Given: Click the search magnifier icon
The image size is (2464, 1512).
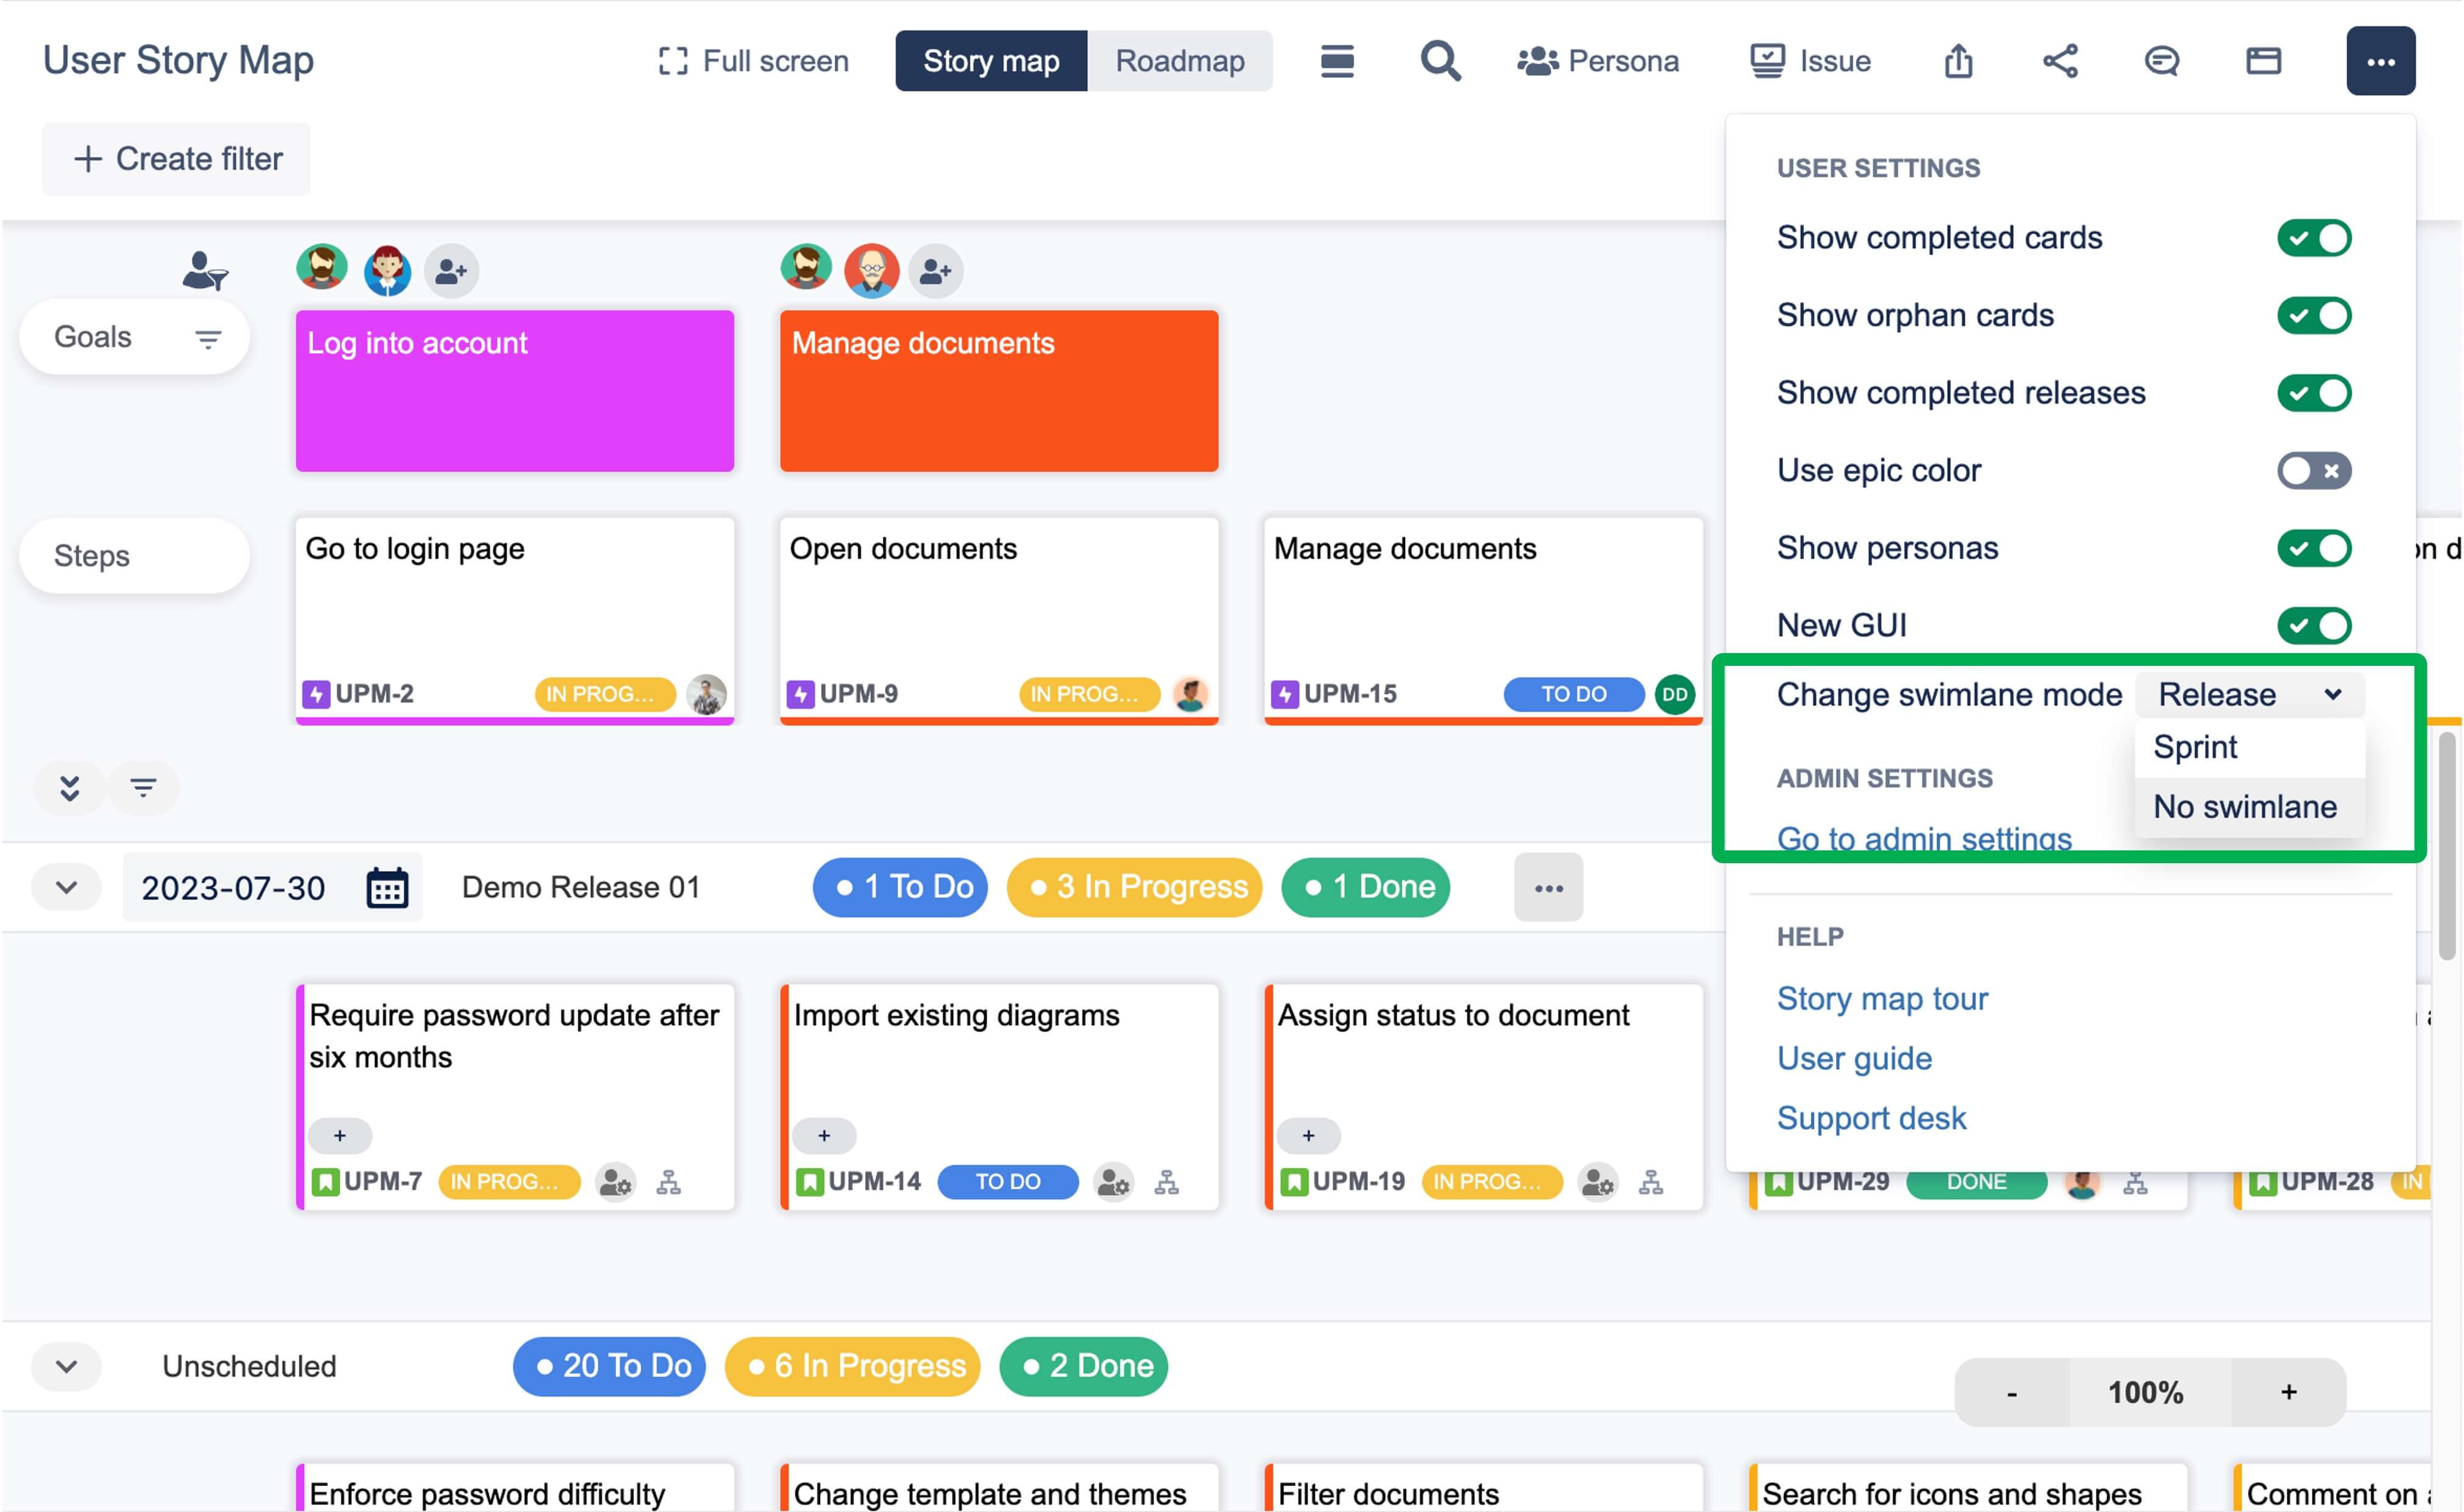Looking at the screenshot, I should pos(1440,61).
